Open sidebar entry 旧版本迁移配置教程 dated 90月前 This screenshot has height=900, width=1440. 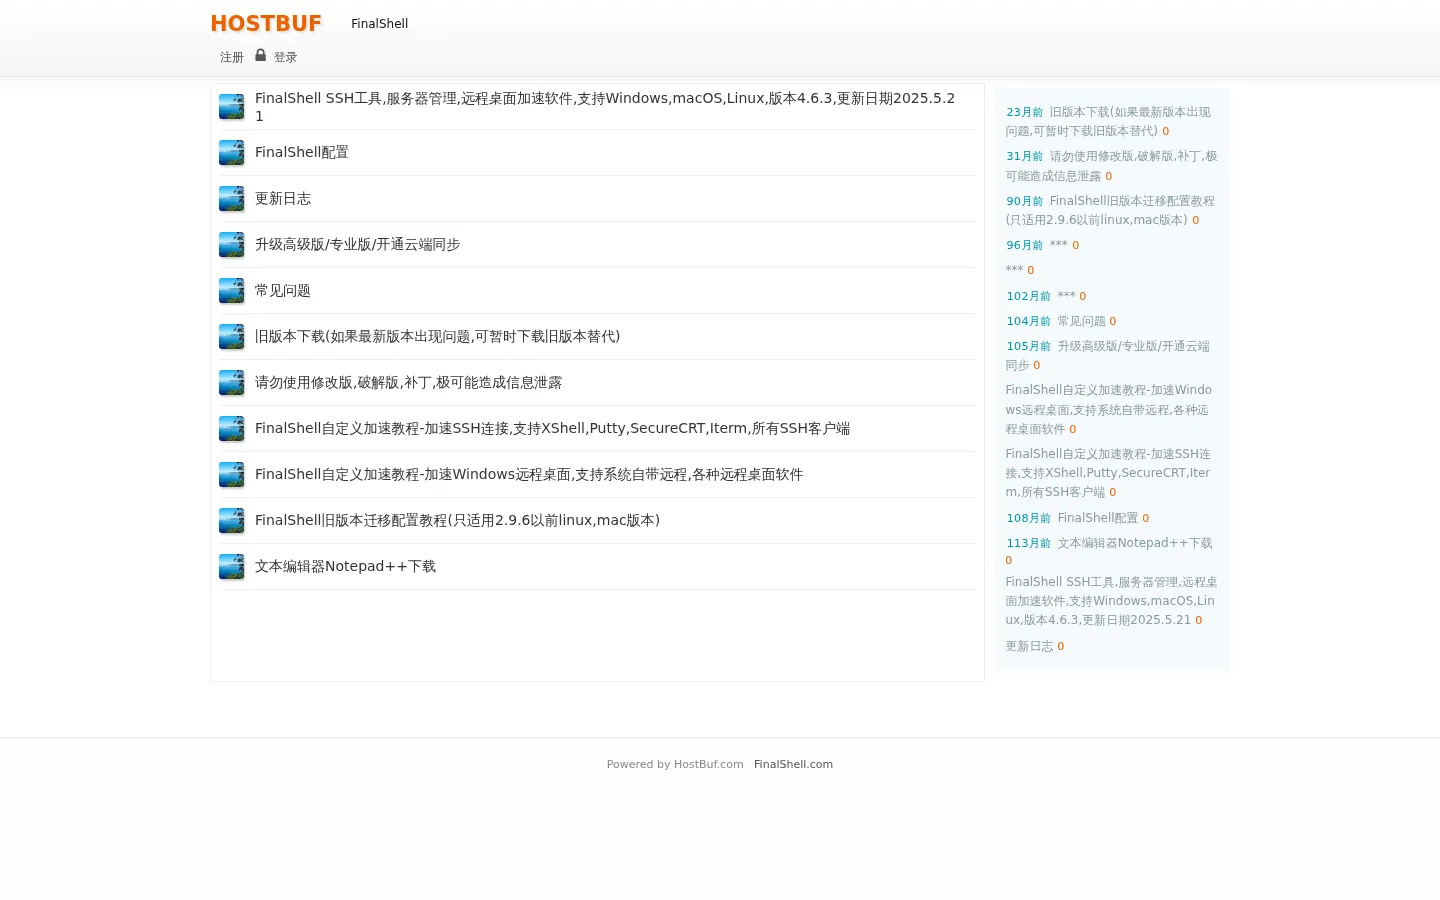pyautogui.click(x=1110, y=210)
